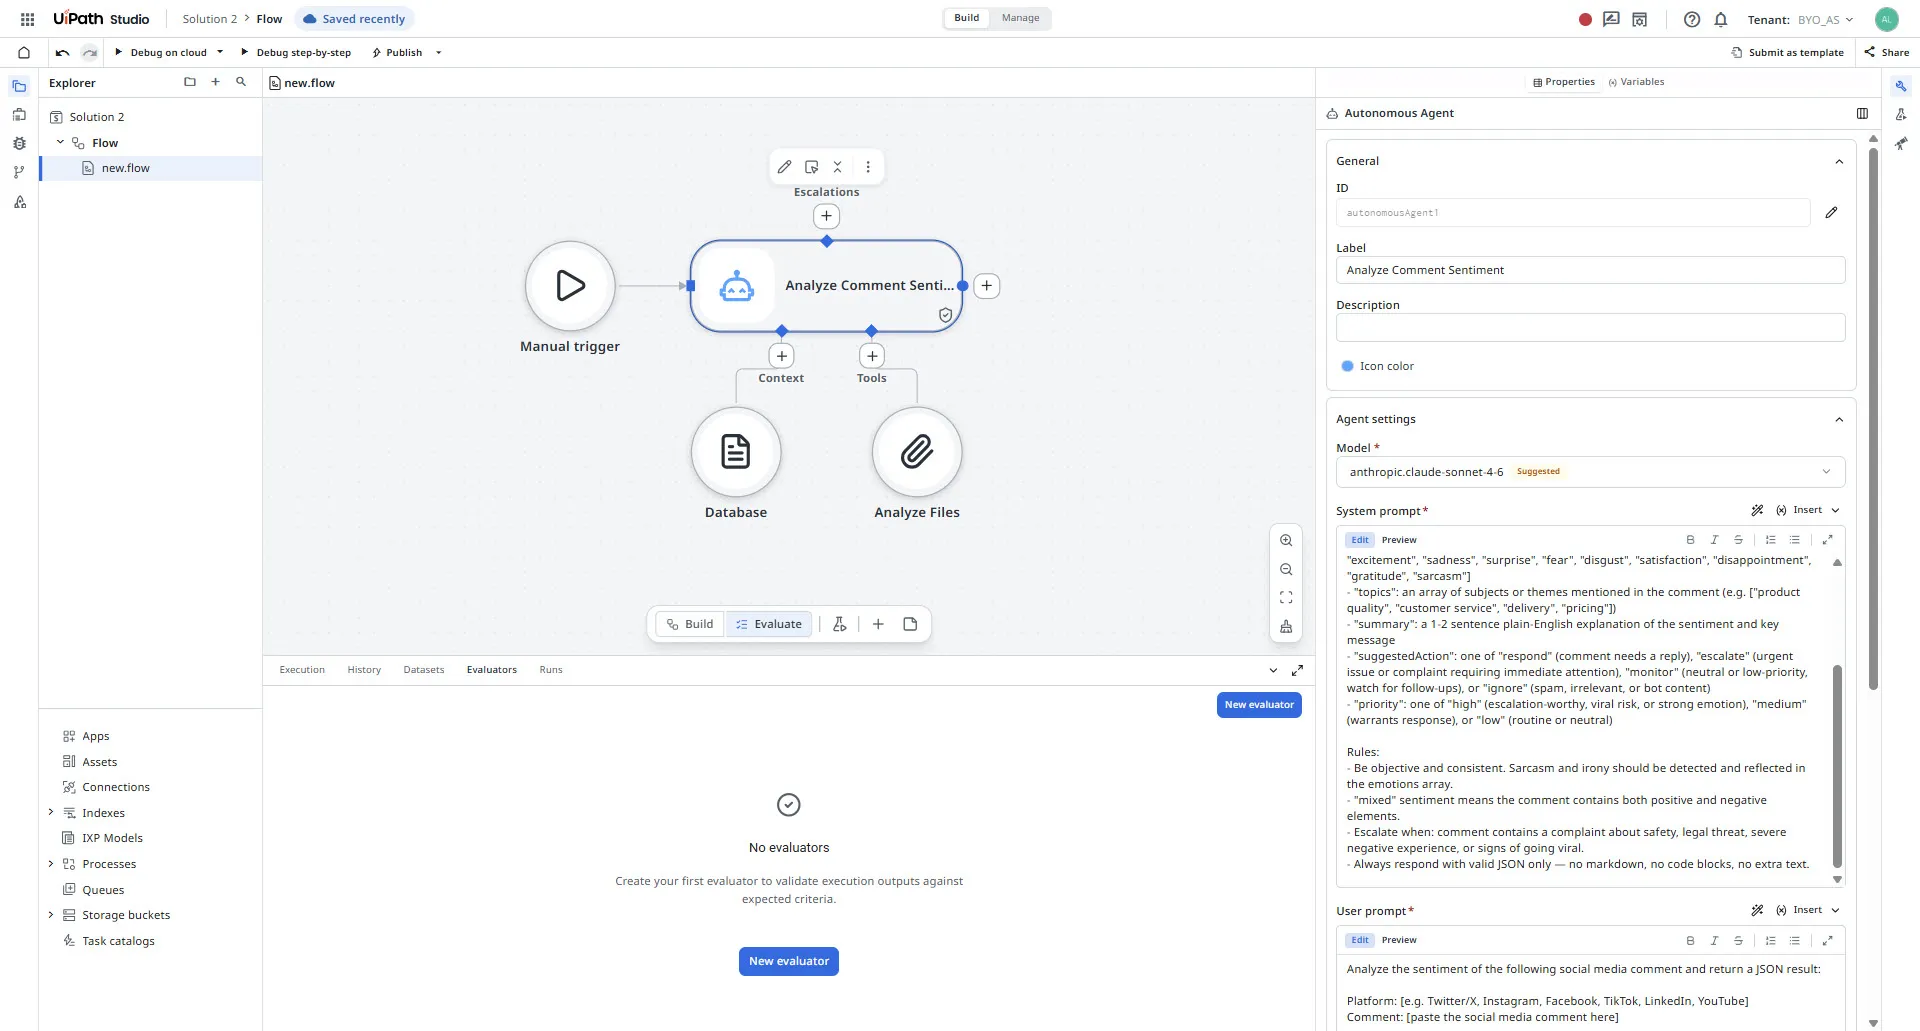Add next node after the agent
This screenshot has height=1031, width=1920.
click(x=987, y=286)
